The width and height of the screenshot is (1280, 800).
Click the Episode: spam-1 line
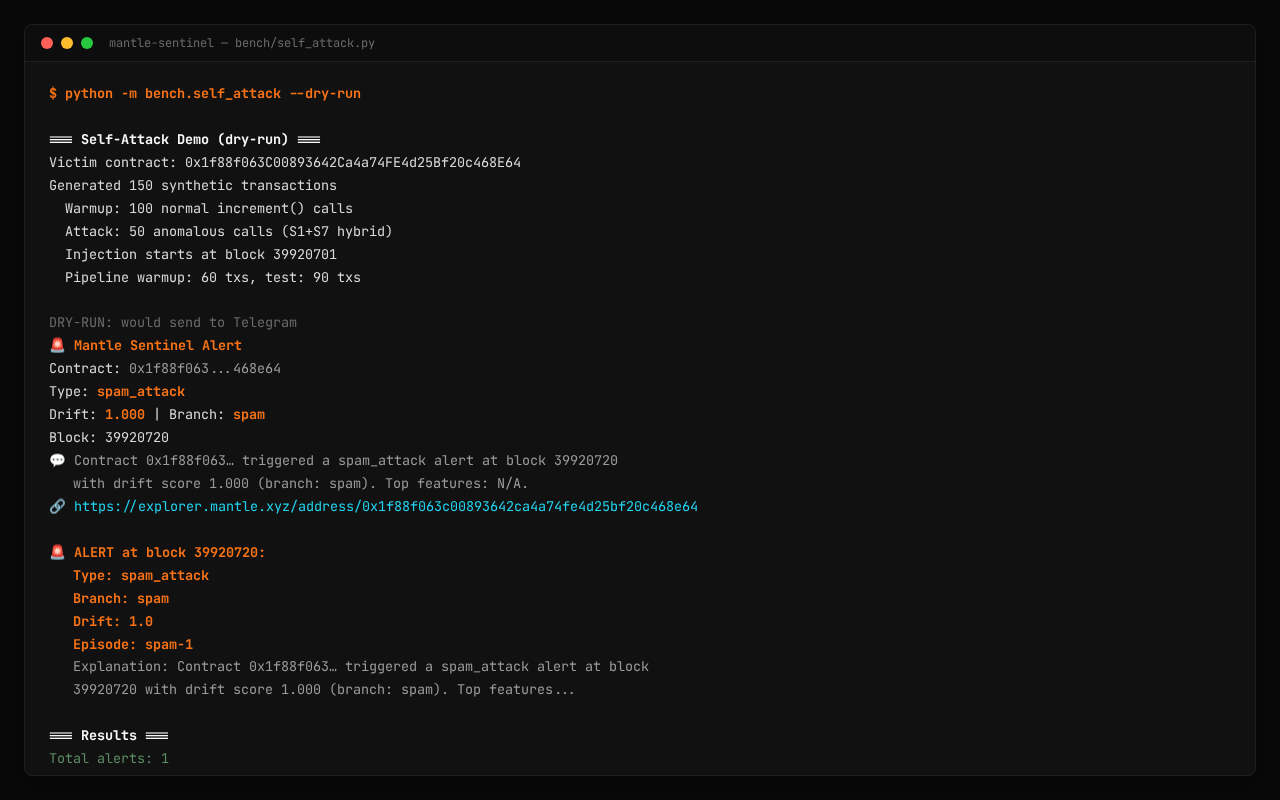point(133,644)
